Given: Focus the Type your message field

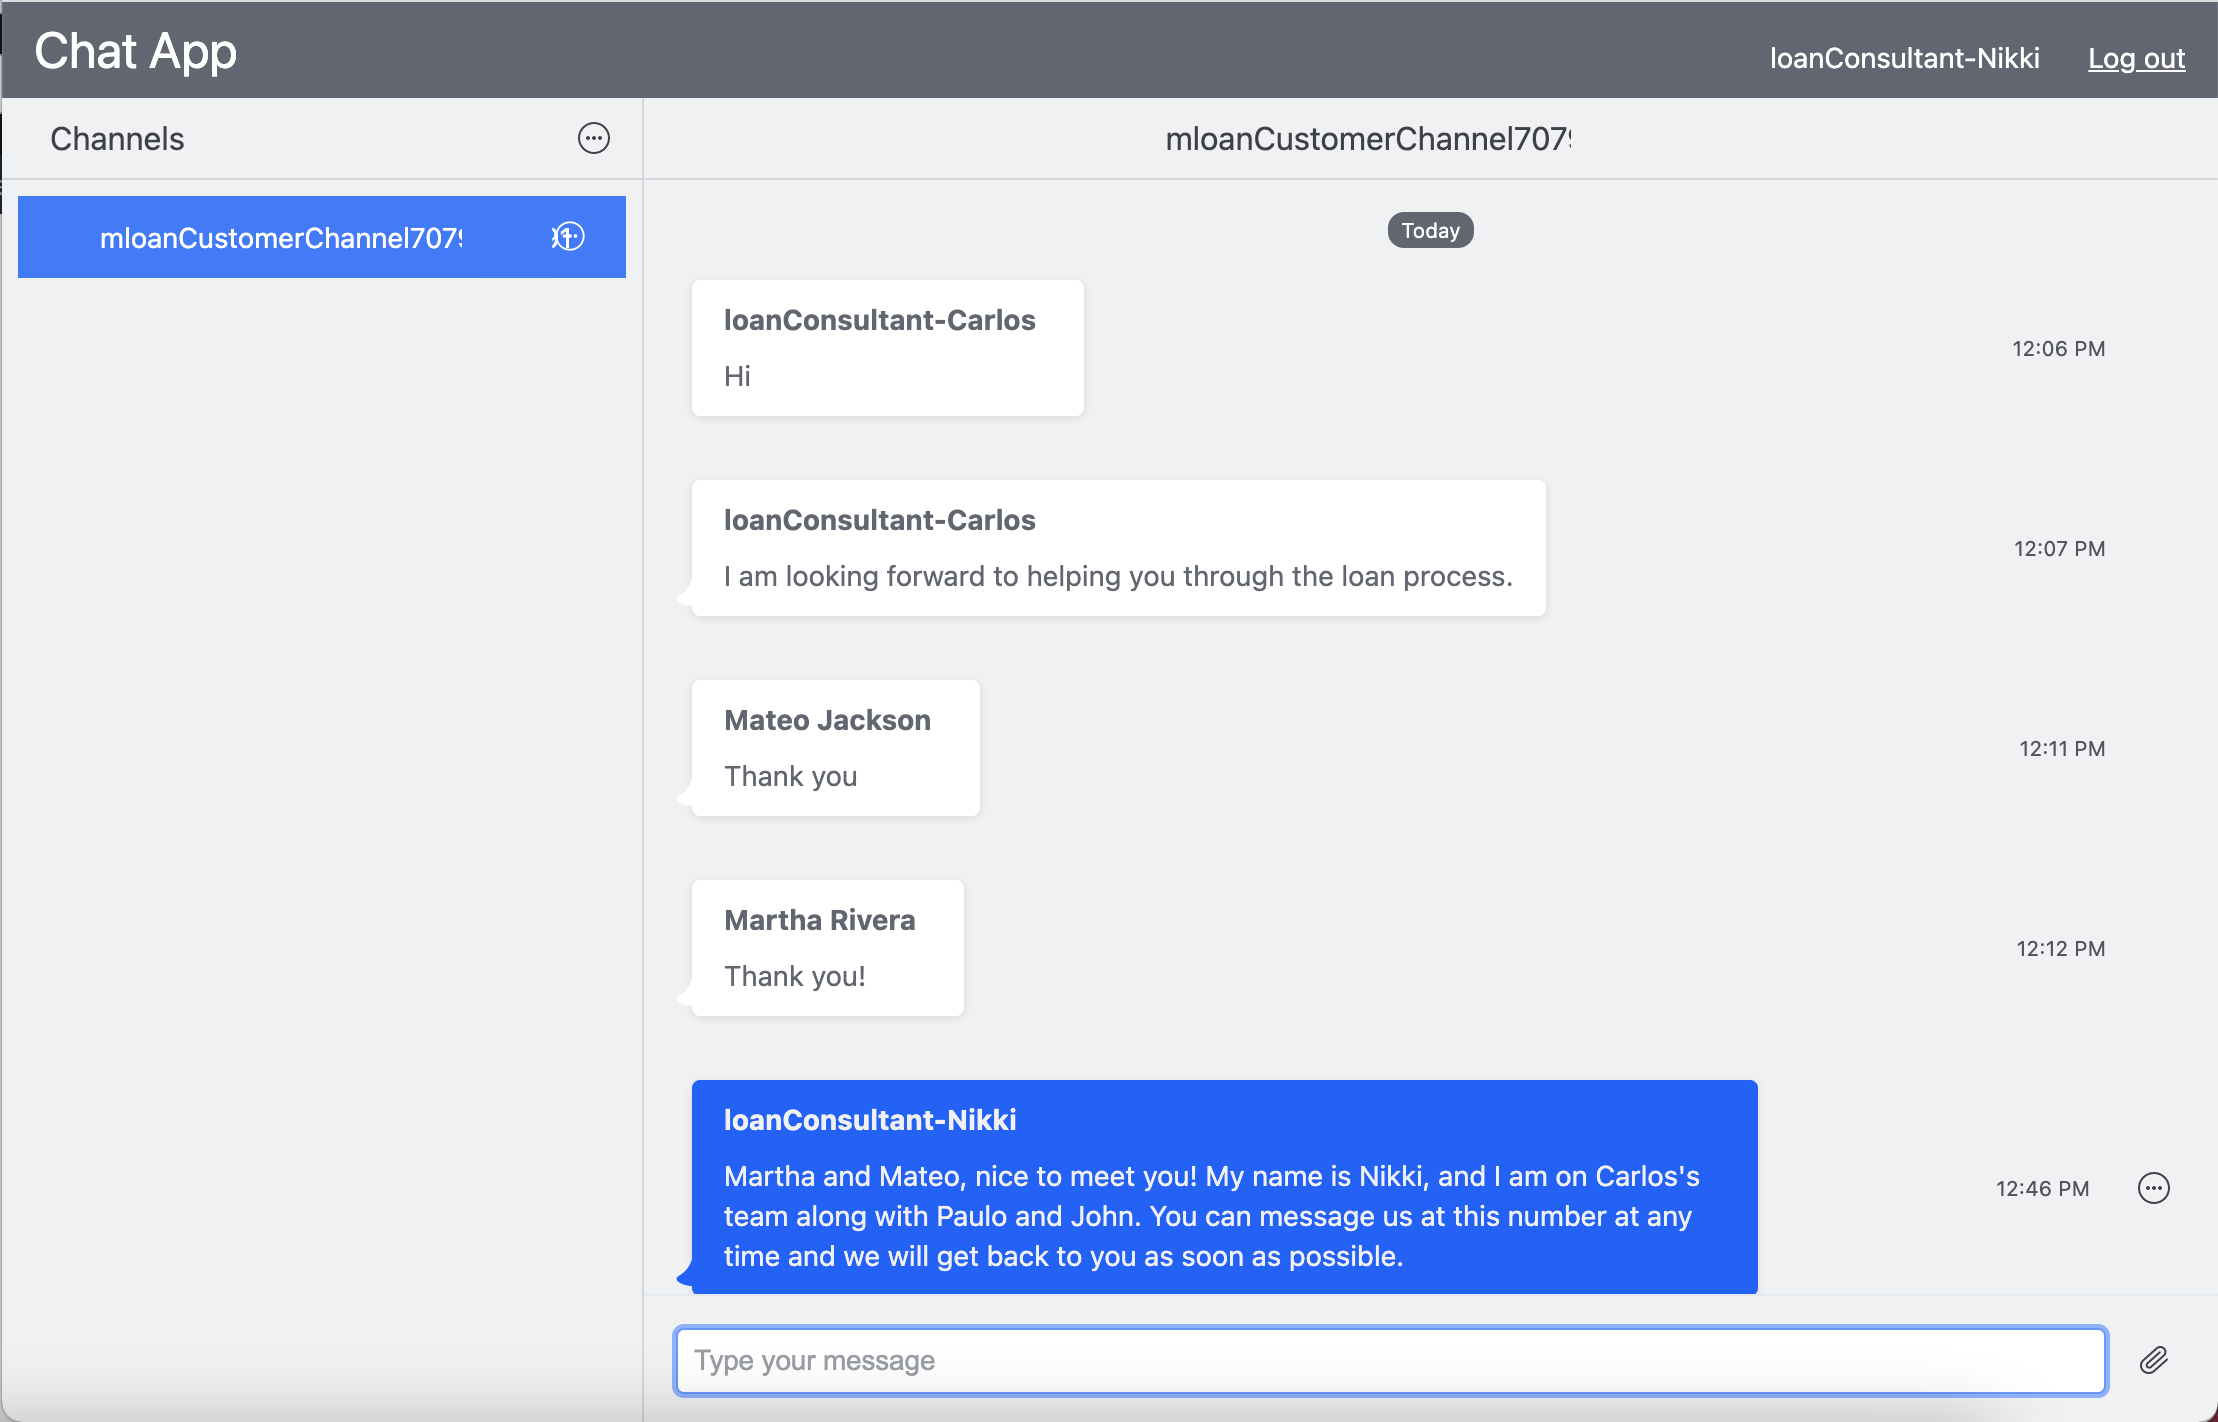Looking at the screenshot, I should click(1390, 1360).
